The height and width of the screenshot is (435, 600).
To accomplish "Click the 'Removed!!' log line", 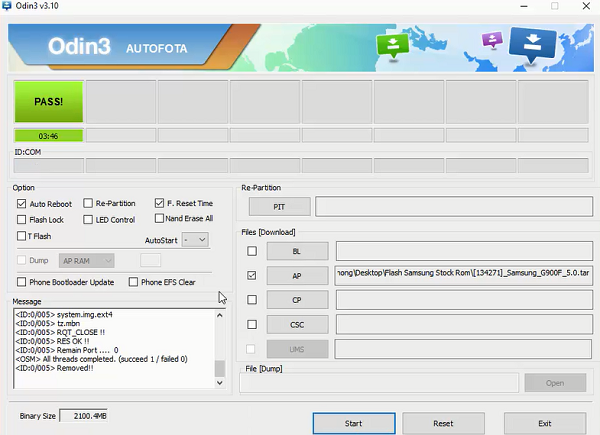I will click(54, 368).
